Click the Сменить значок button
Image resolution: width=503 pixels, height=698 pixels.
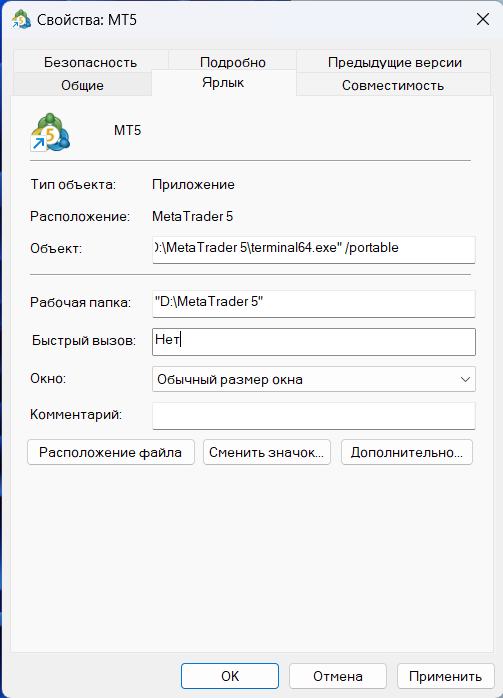pyautogui.click(x=267, y=452)
